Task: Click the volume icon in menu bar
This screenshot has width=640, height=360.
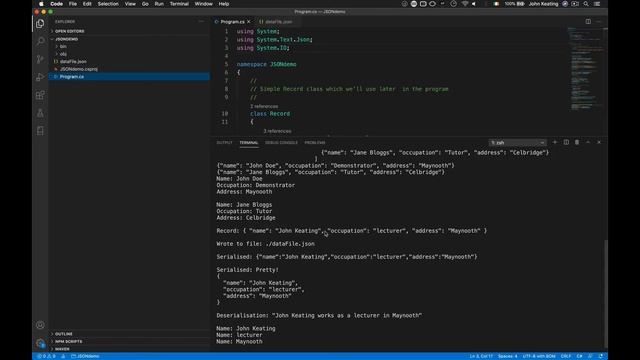Action: click(474, 4)
